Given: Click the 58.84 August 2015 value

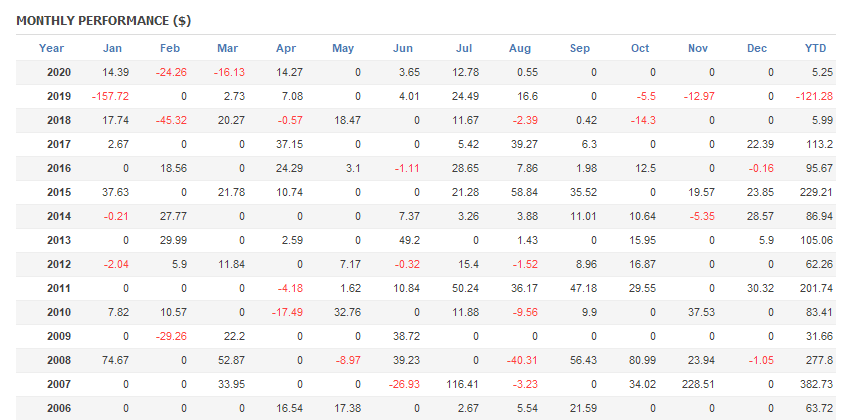Looking at the screenshot, I should (x=525, y=193).
